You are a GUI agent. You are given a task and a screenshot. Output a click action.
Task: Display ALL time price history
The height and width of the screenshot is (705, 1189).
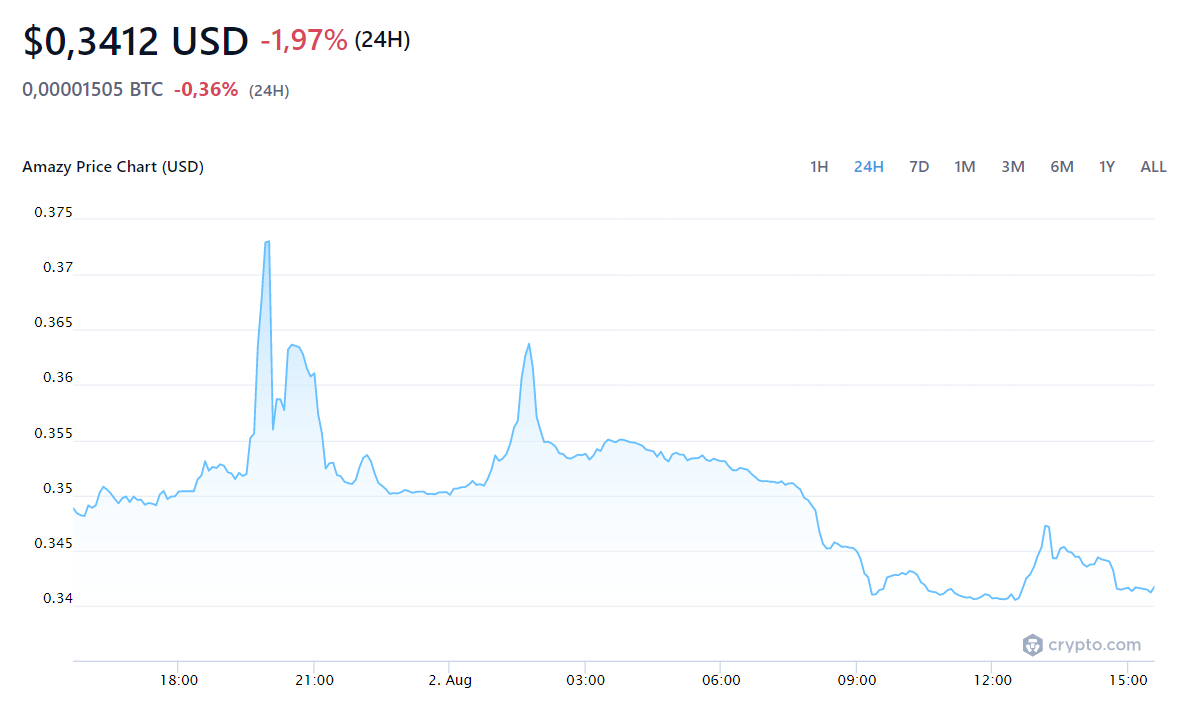click(x=1153, y=167)
